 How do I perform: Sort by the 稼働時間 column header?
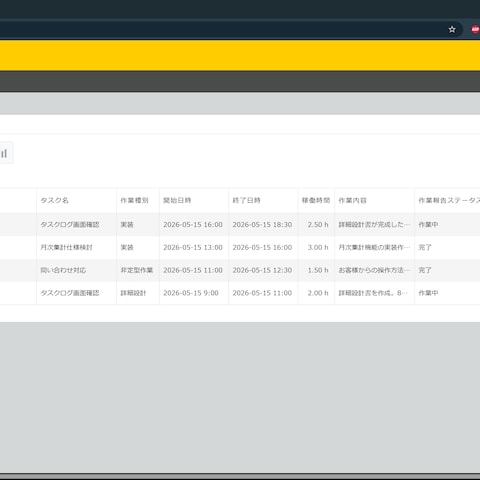click(316, 200)
